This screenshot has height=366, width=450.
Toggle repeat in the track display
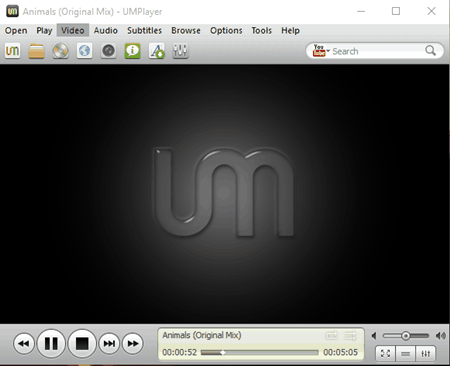(x=332, y=335)
